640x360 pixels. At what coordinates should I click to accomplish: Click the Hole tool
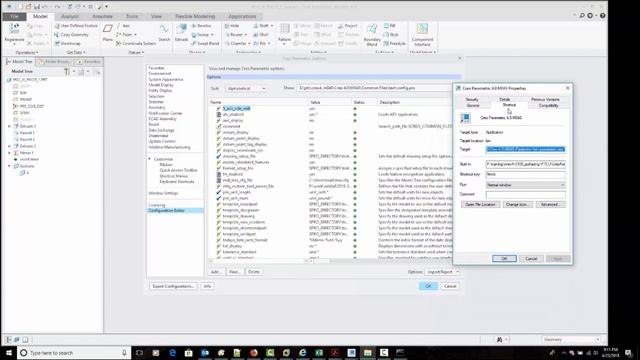click(232, 26)
